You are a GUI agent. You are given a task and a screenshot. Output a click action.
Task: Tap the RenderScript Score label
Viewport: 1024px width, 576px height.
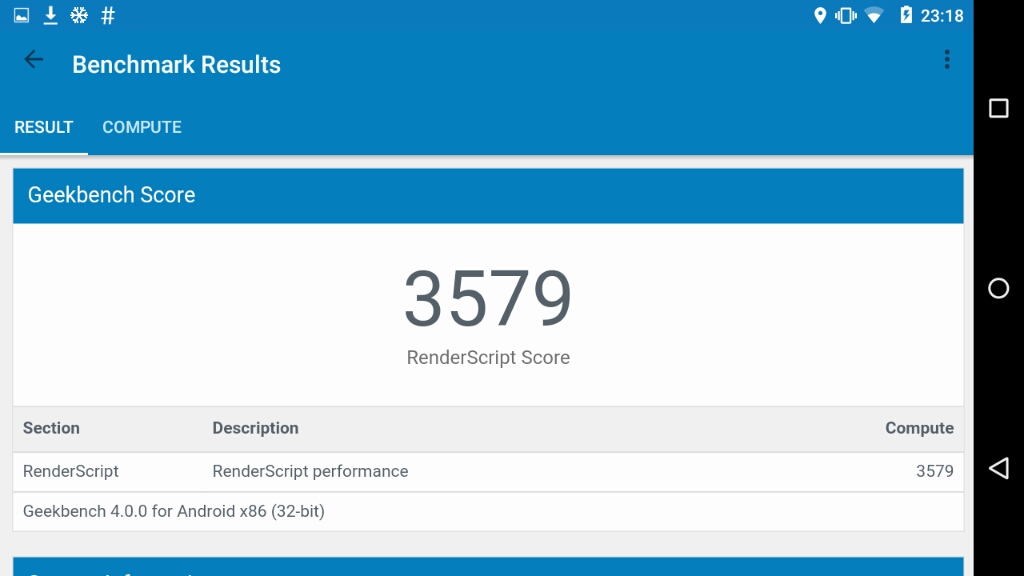pos(488,357)
